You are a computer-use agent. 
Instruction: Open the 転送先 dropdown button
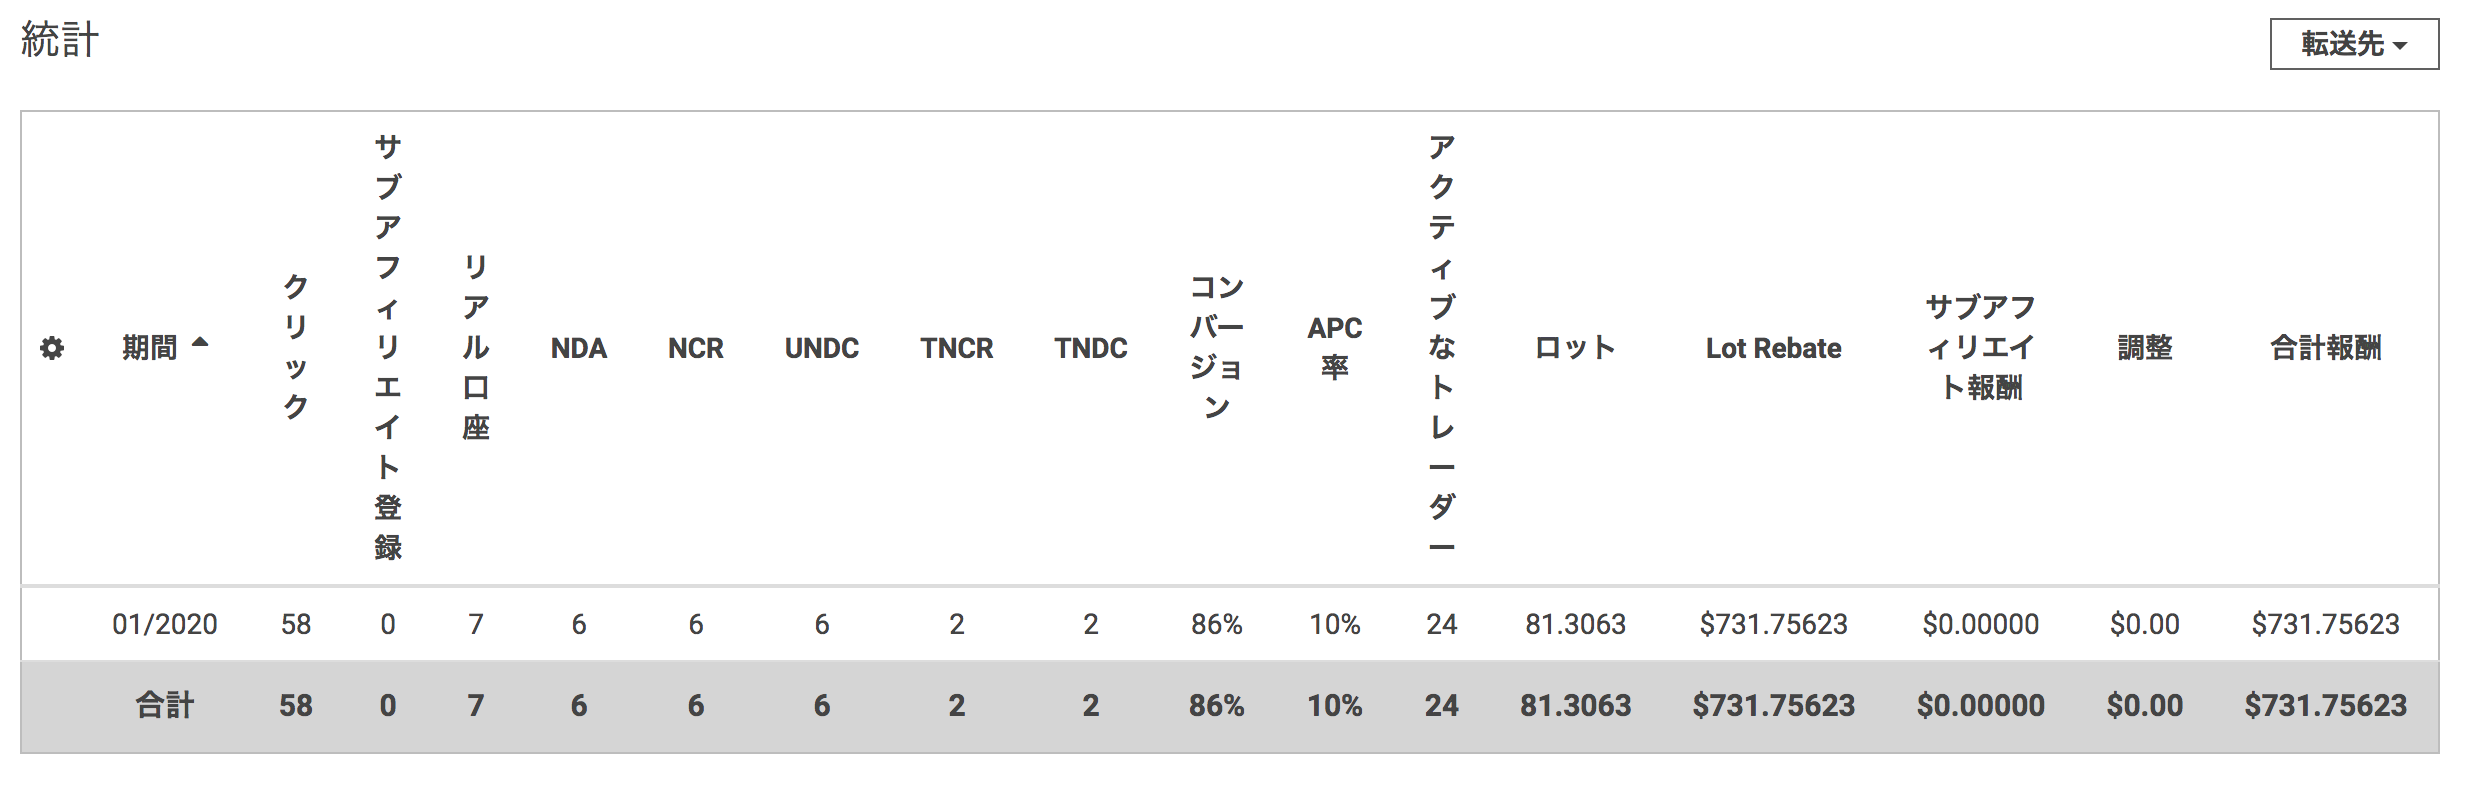point(2353,44)
